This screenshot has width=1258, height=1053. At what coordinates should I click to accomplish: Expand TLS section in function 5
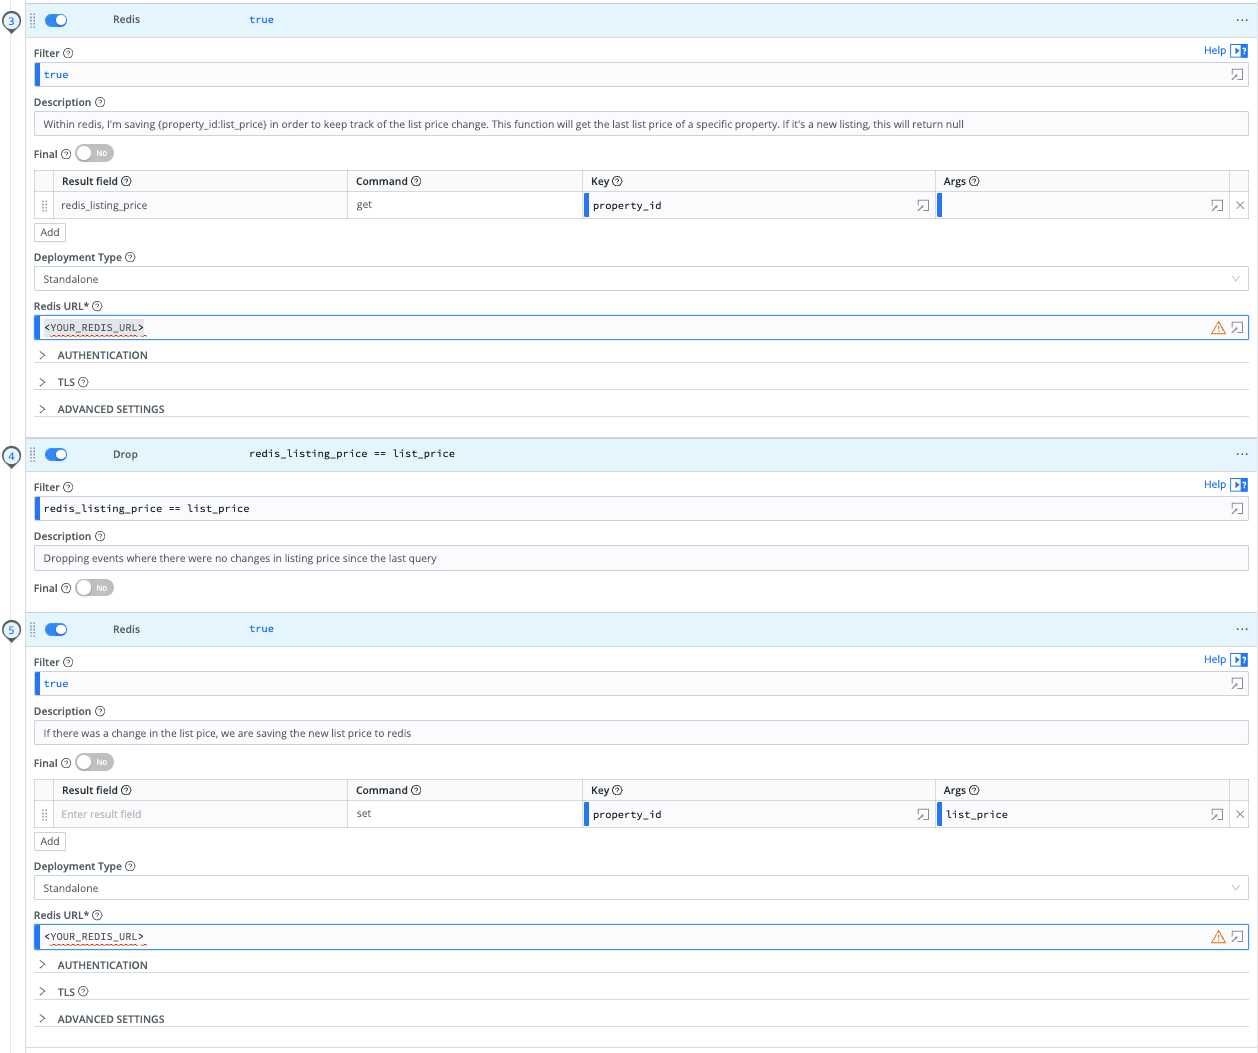pos(66,992)
